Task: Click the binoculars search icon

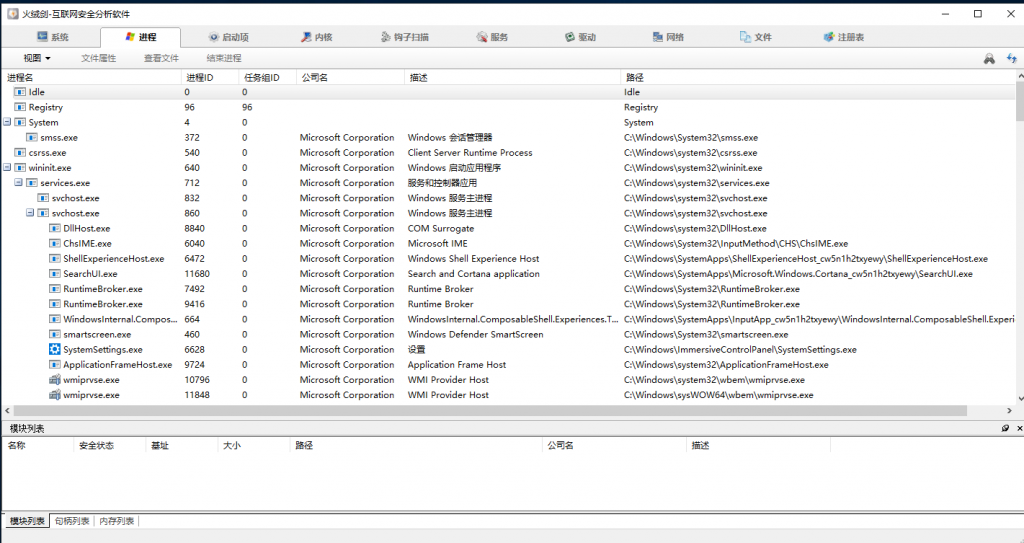Action: 989,59
